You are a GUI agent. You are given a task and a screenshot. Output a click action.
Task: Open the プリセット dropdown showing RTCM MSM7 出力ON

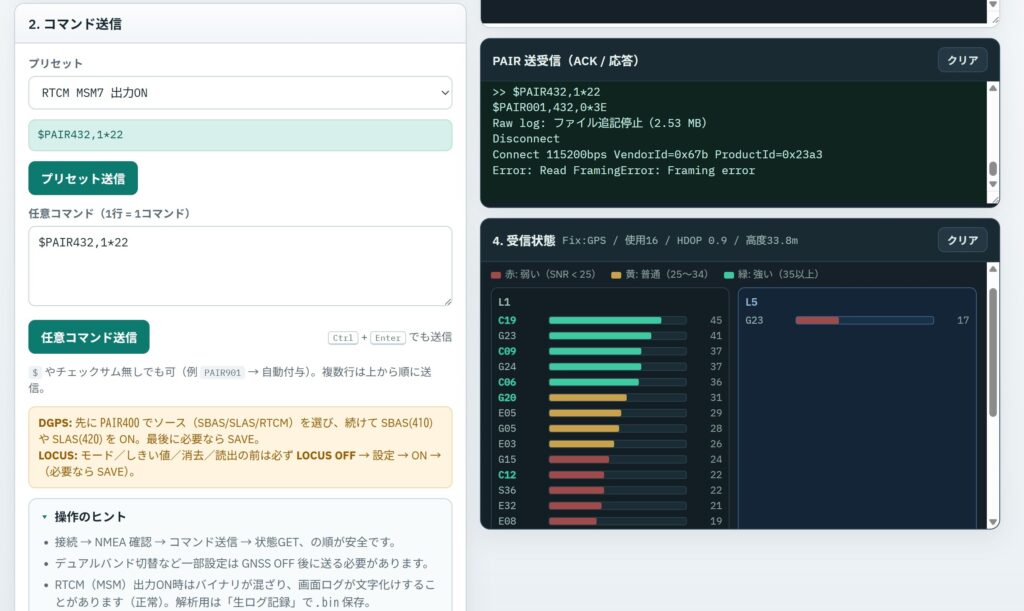point(240,93)
